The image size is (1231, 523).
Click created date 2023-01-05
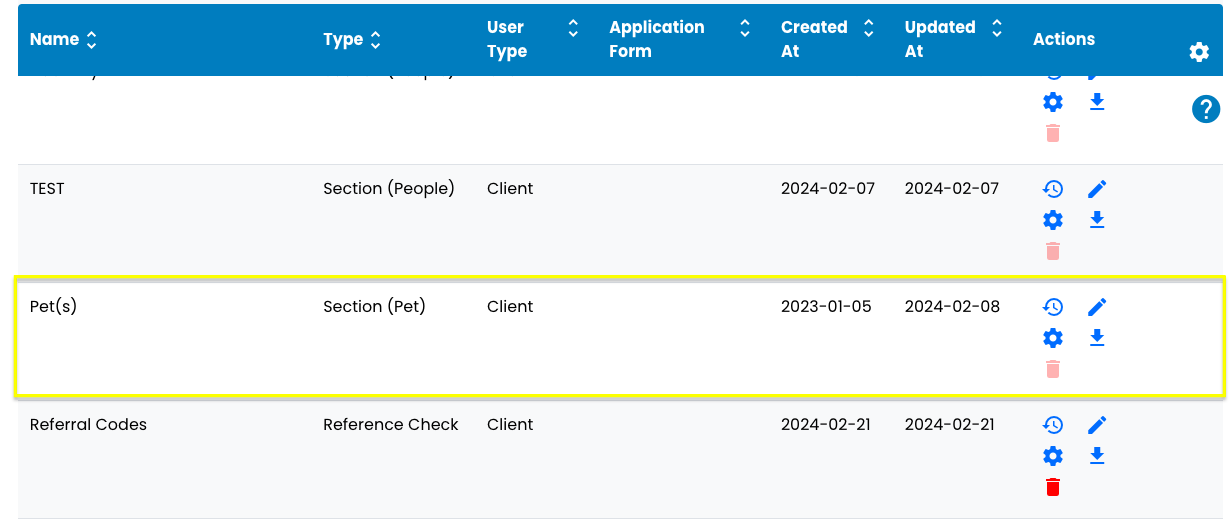coord(826,306)
